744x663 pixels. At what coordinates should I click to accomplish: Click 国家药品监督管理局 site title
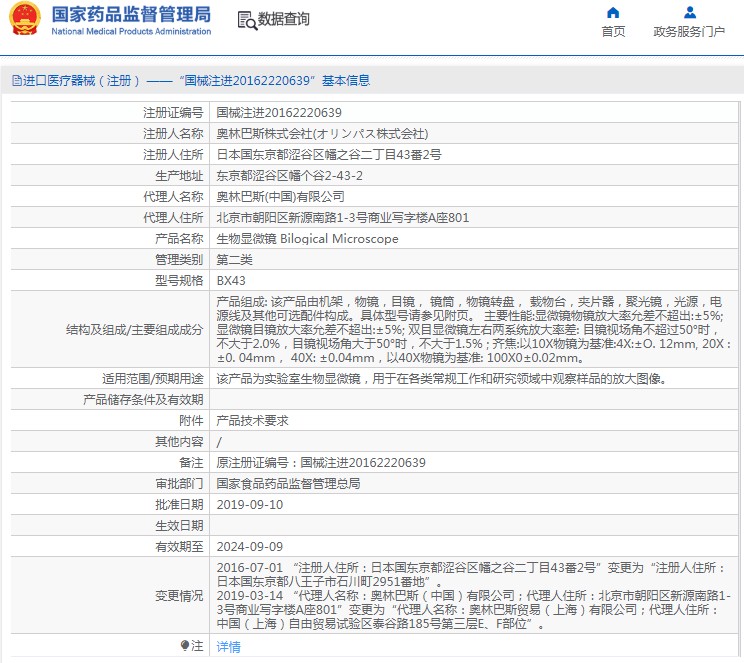(131, 14)
